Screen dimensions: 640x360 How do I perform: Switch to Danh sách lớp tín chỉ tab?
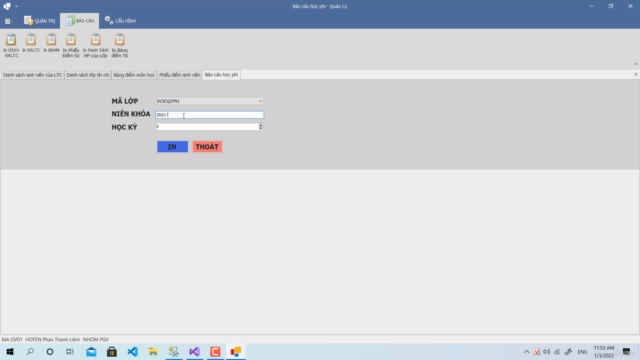(x=88, y=75)
